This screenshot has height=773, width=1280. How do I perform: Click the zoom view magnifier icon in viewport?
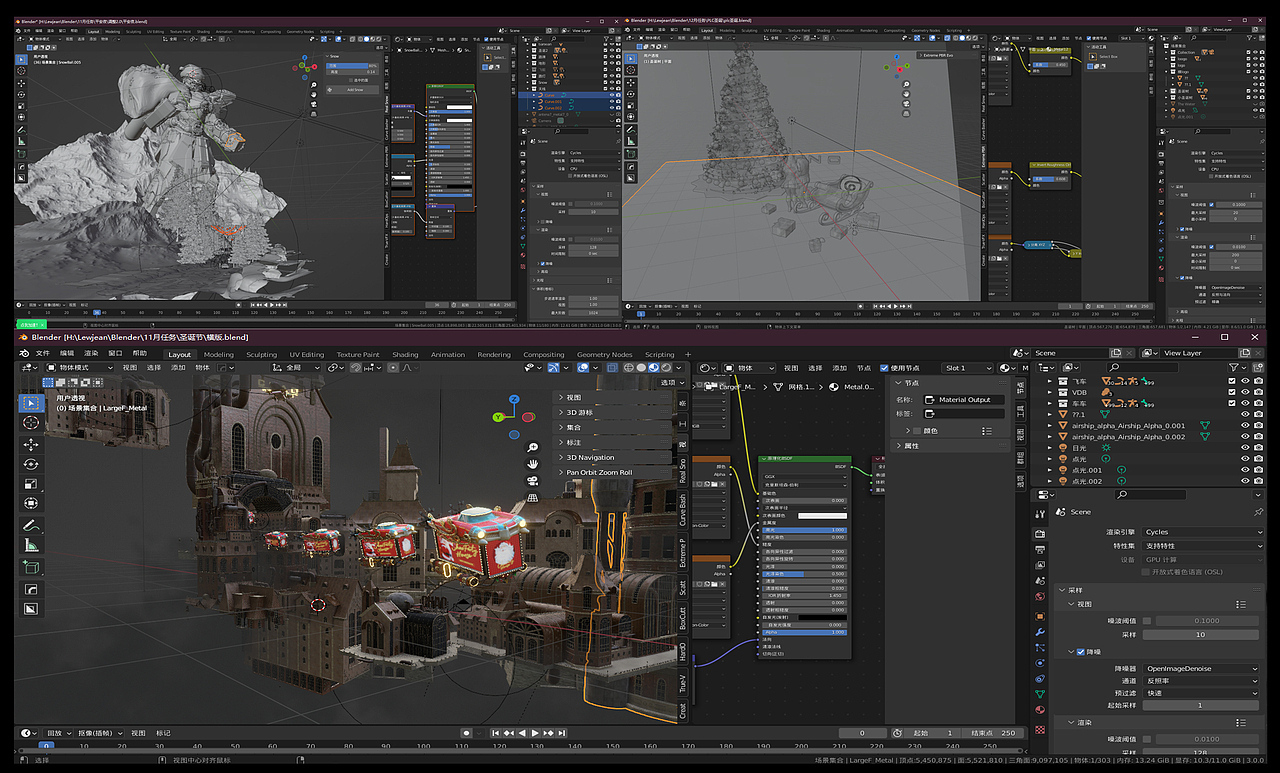click(x=534, y=447)
